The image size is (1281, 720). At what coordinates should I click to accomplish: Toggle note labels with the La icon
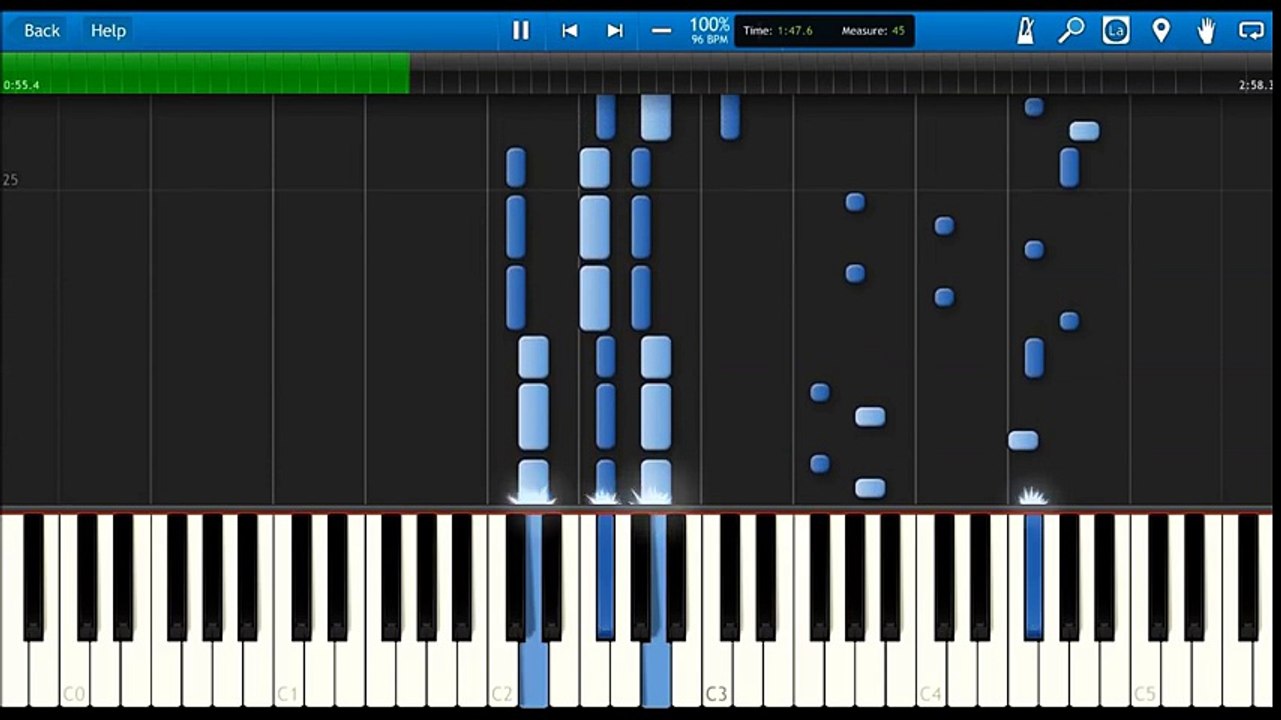1116,30
